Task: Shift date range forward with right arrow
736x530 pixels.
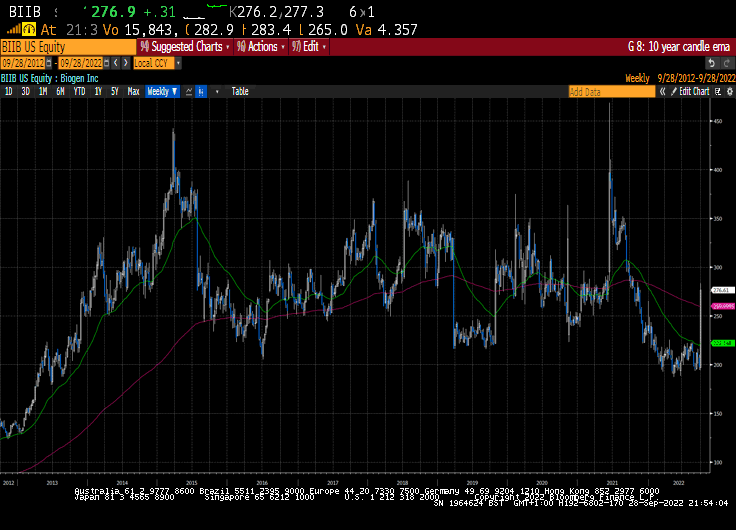Action: (125, 63)
